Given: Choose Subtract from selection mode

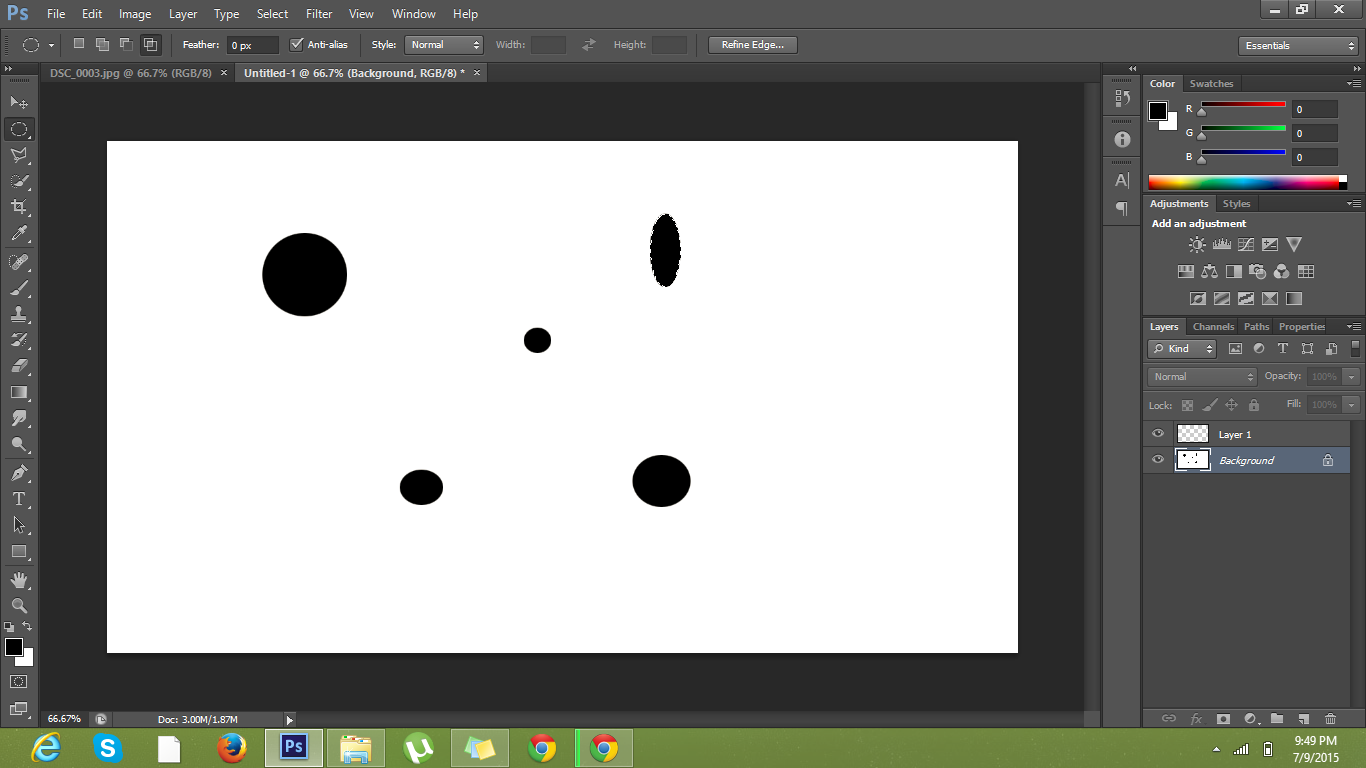Looking at the screenshot, I should (126, 44).
